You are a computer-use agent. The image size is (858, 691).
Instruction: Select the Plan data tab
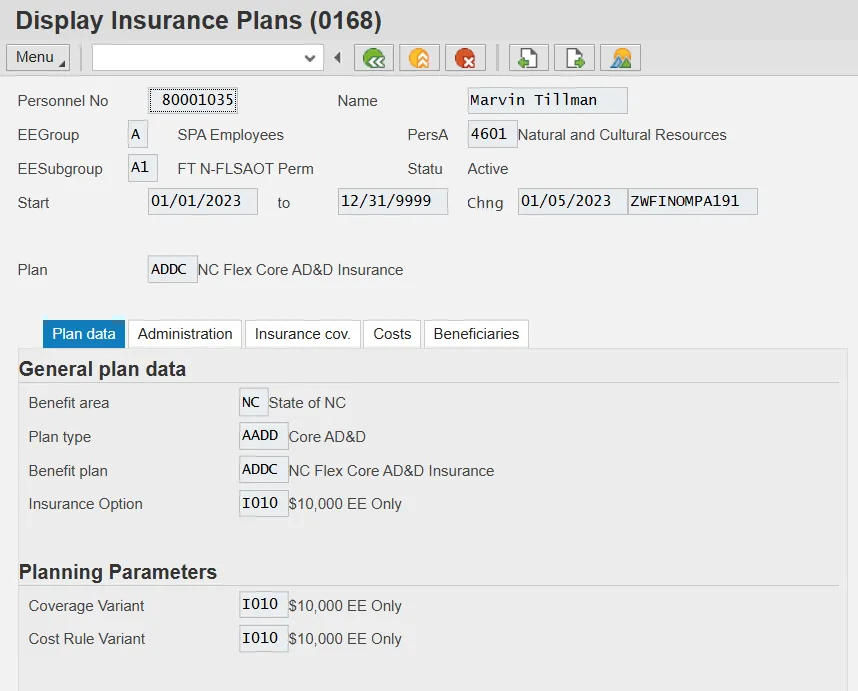tap(84, 334)
